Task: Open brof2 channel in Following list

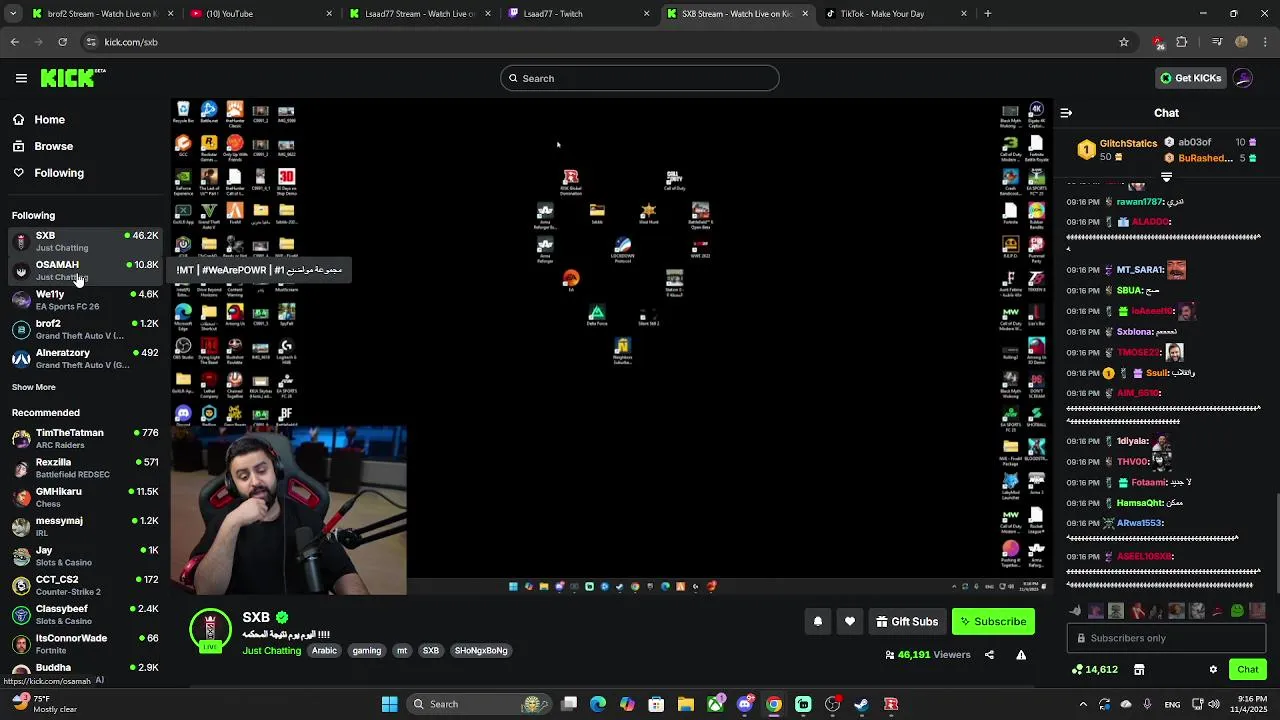Action: (x=85, y=329)
